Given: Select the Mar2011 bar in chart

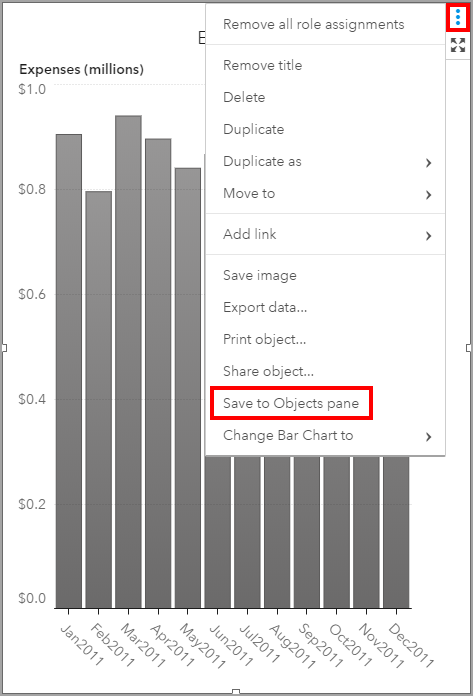Looking at the screenshot, I should pyautogui.click(x=128, y=362).
